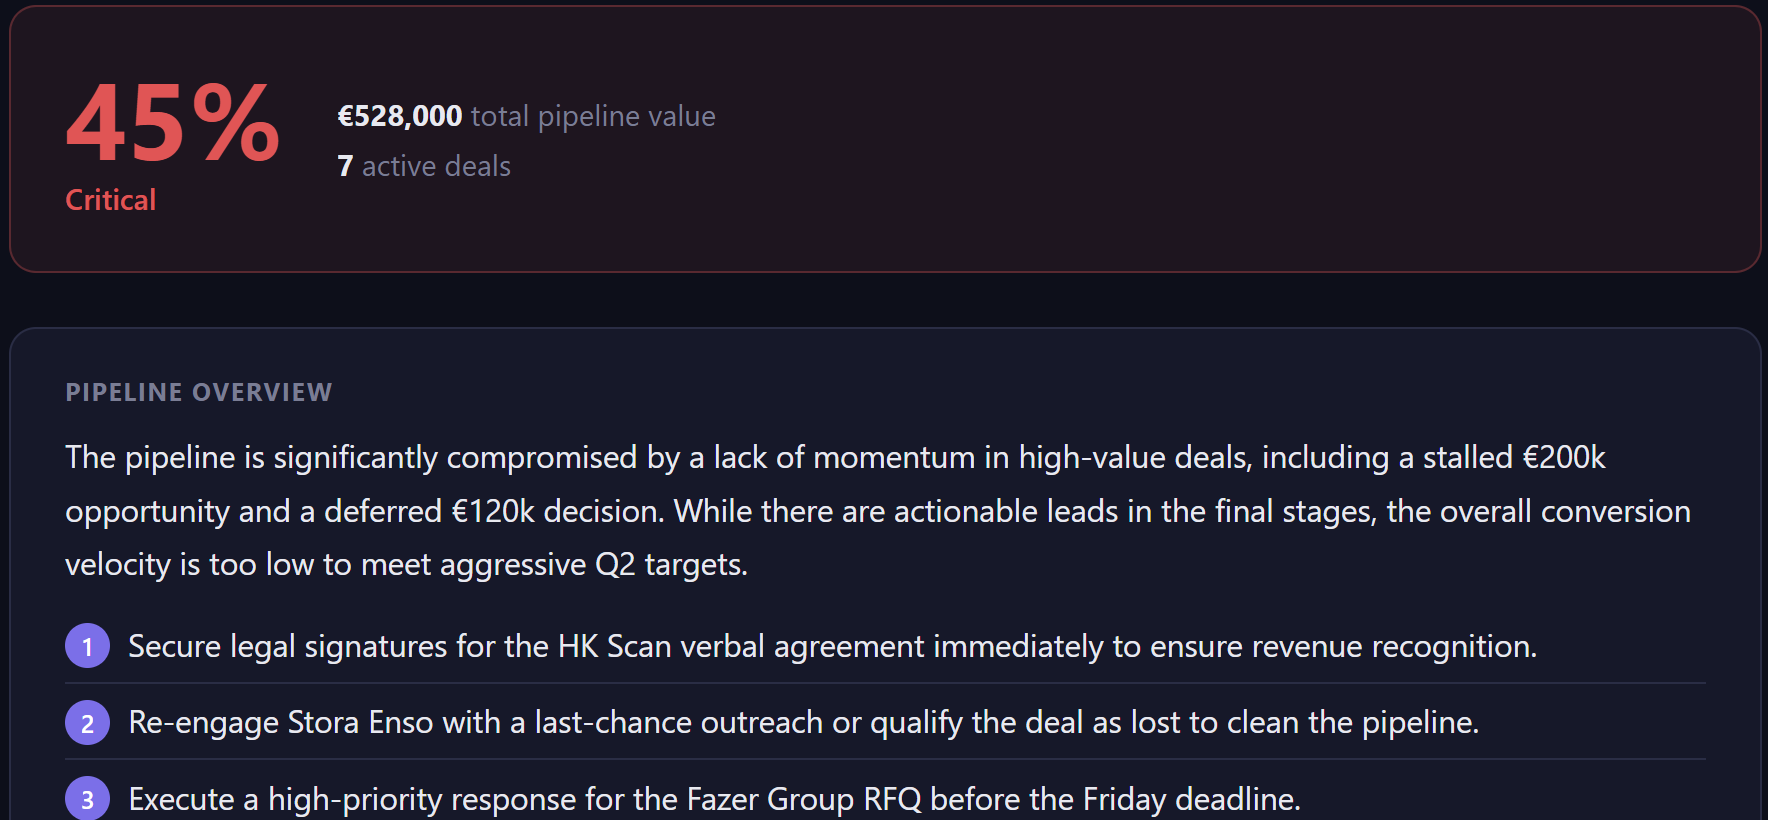Image resolution: width=1768 pixels, height=820 pixels.
Task: Open the Re-engage Stora Enso action item
Action: click(x=804, y=722)
